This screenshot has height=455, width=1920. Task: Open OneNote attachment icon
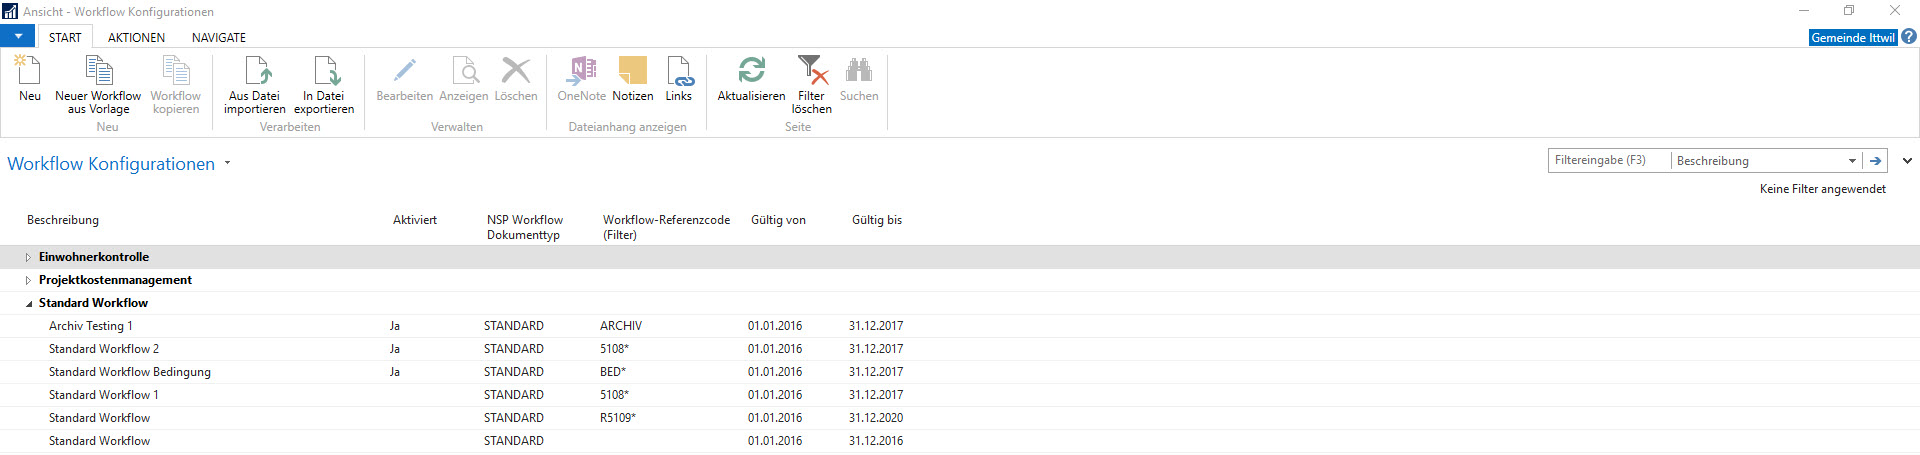[581, 70]
